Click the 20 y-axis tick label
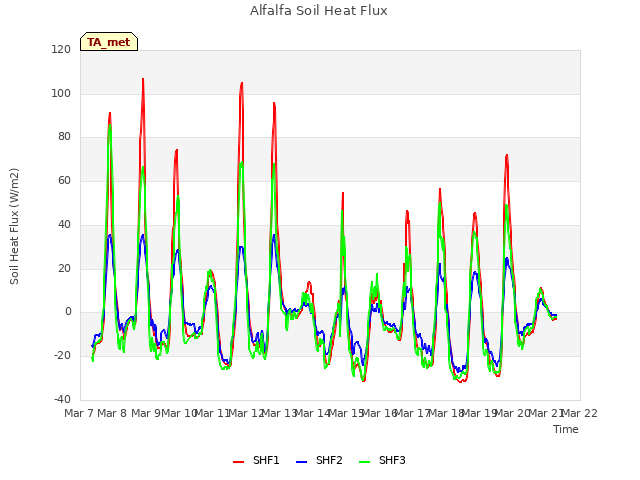This screenshot has width=640, height=480. 64,269
